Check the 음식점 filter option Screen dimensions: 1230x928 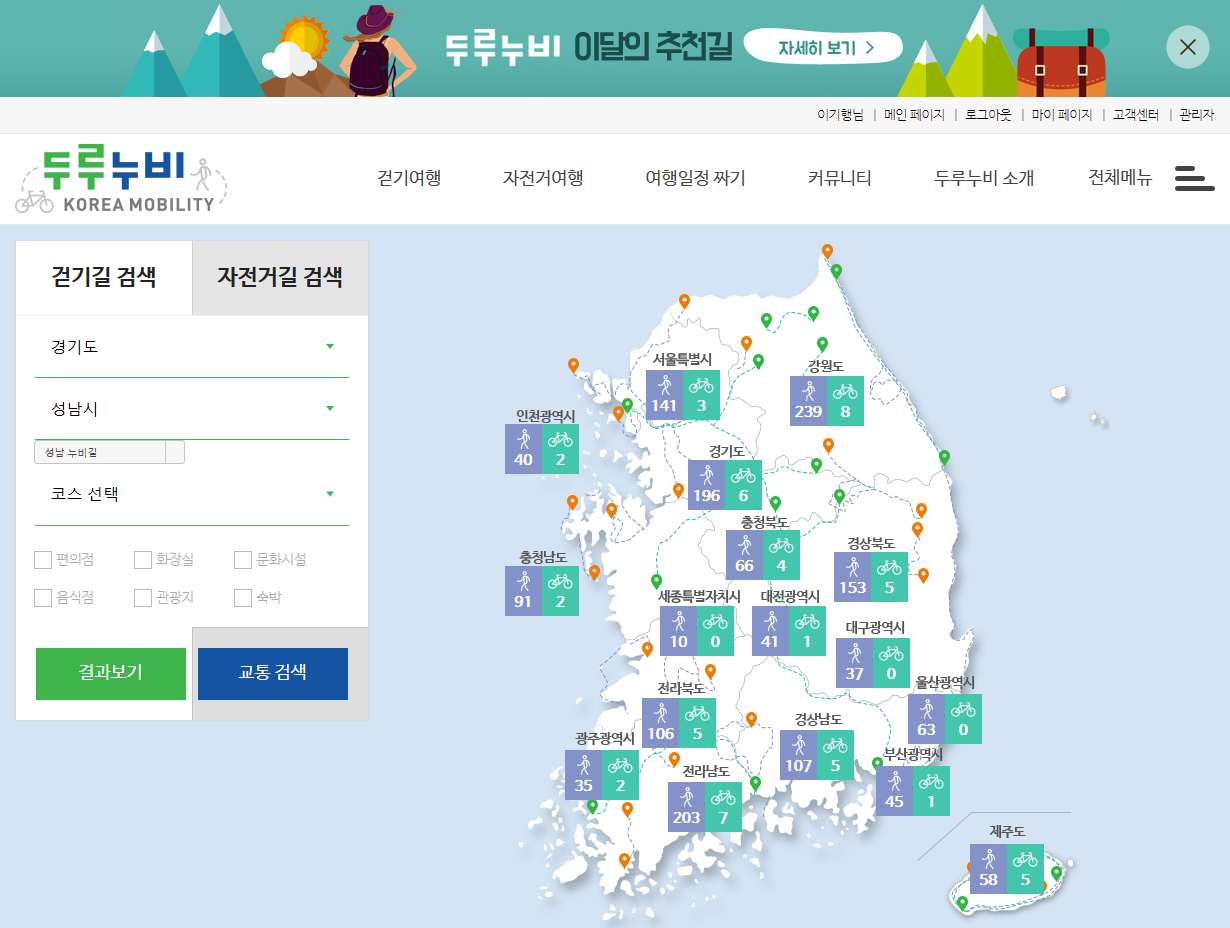coord(43,597)
